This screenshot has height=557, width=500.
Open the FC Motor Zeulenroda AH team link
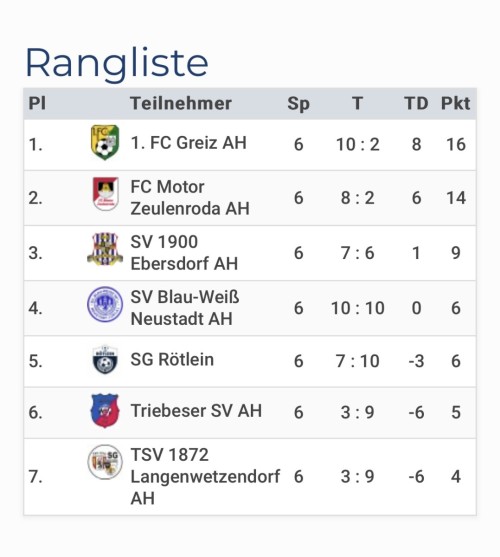click(190, 198)
